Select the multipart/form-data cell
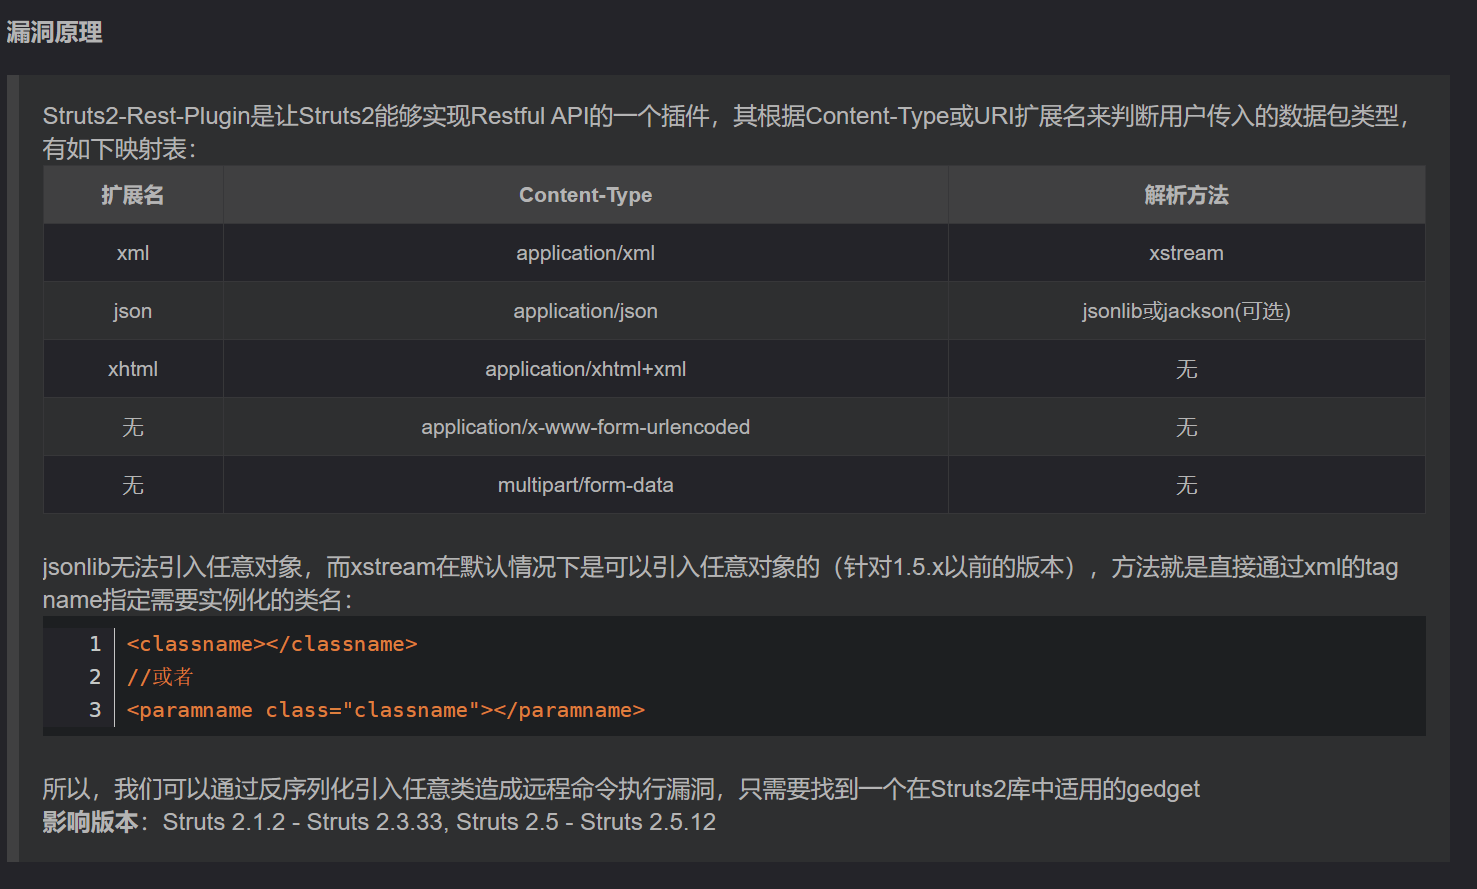1477x889 pixels. pyautogui.click(x=585, y=485)
